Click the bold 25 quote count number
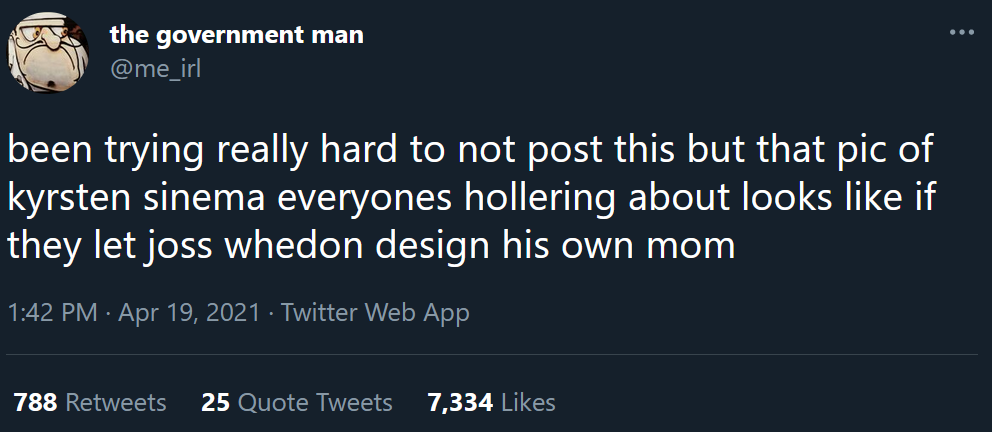Viewport: 992px width, 432px height. pos(216,403)
